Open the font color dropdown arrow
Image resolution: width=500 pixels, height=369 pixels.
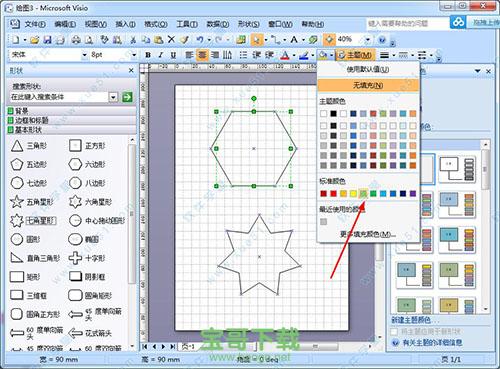[294, 55]
